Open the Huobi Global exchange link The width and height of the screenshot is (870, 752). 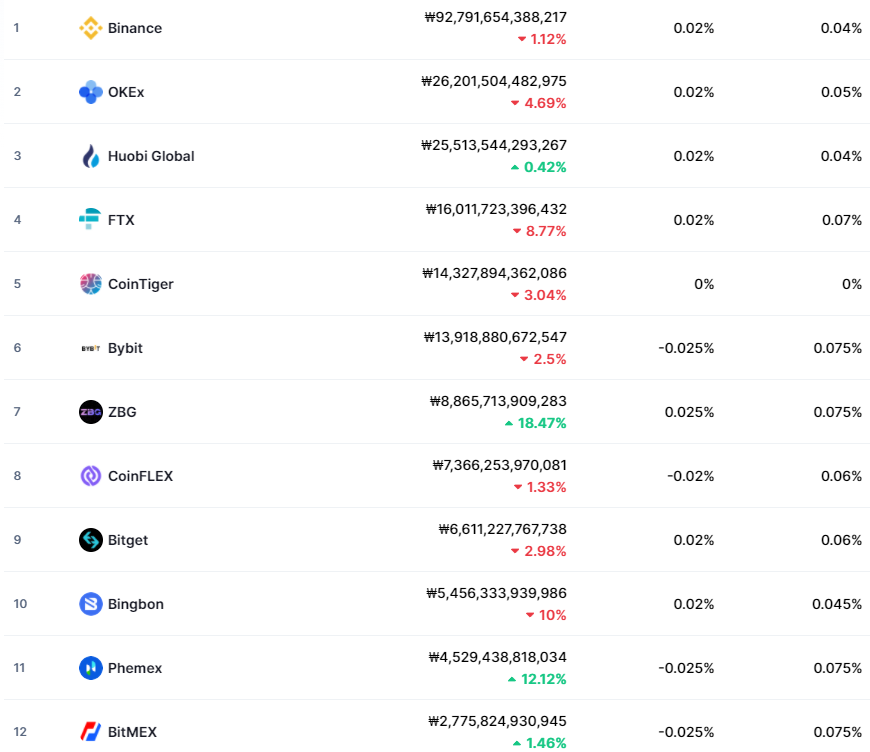(x=151, y=156)
